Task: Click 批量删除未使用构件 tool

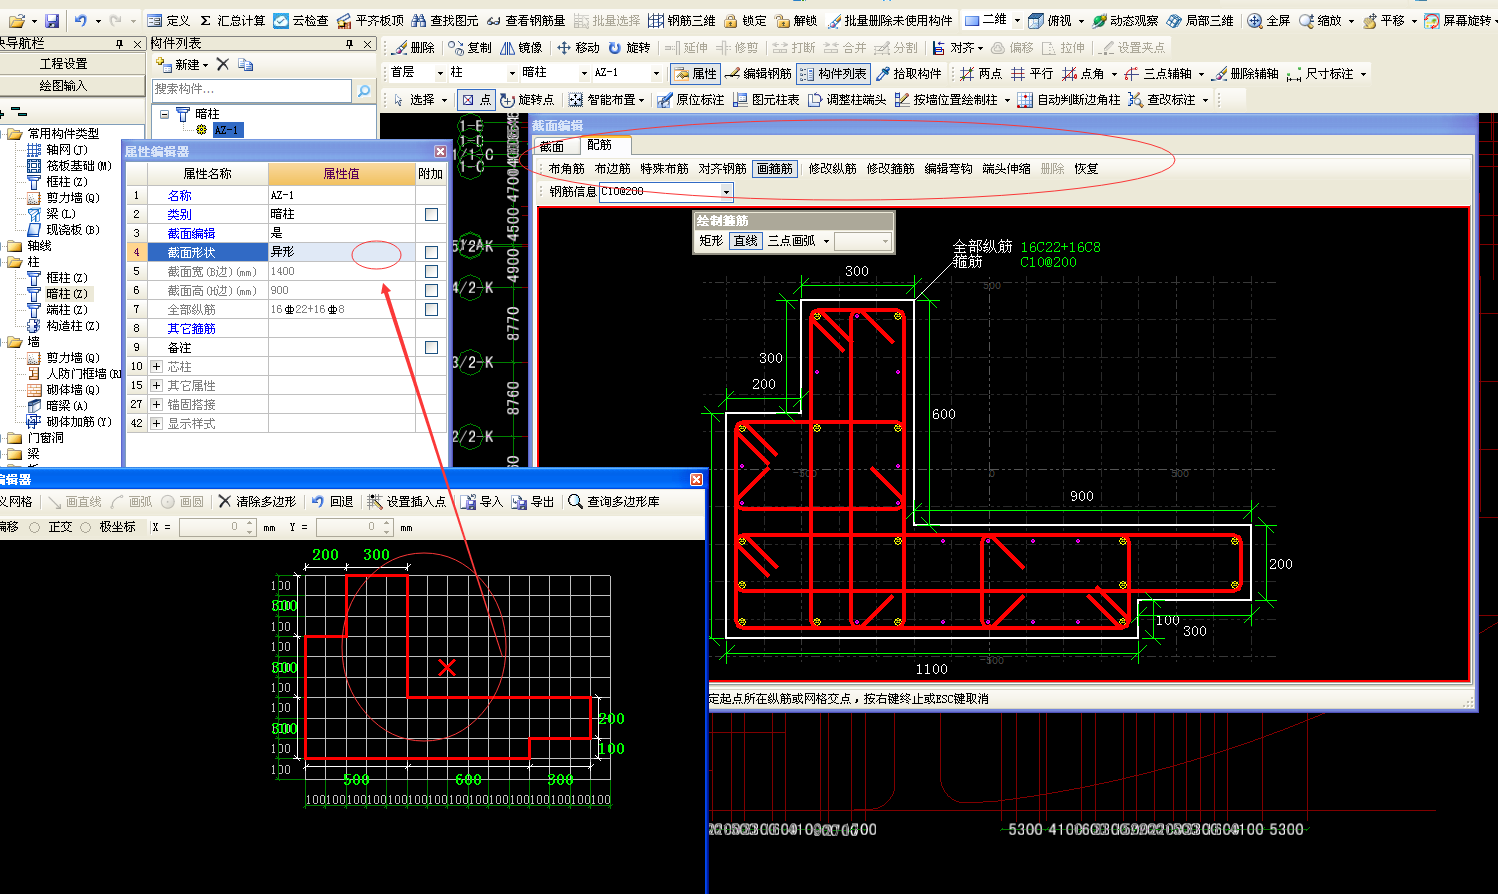Action: pyautogui.click(x=890, y=20)
